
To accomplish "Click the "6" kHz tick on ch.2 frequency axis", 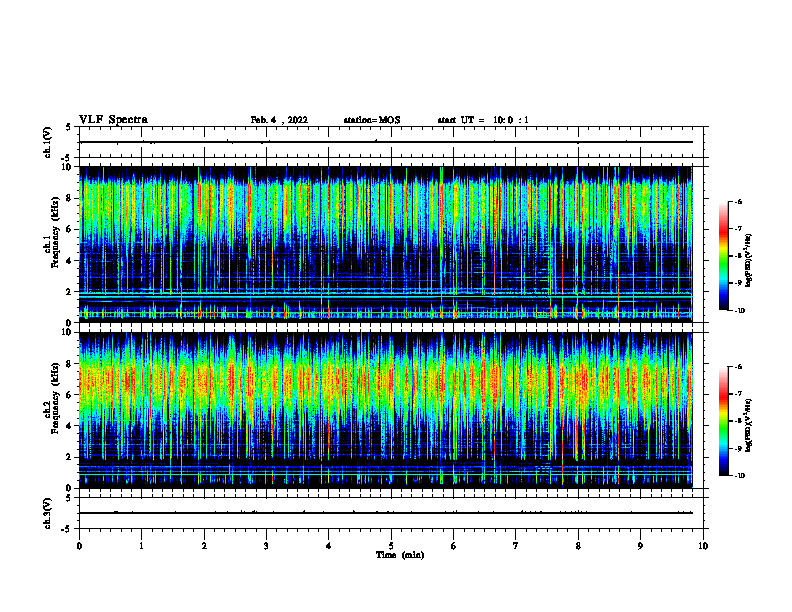I will 70,395.
